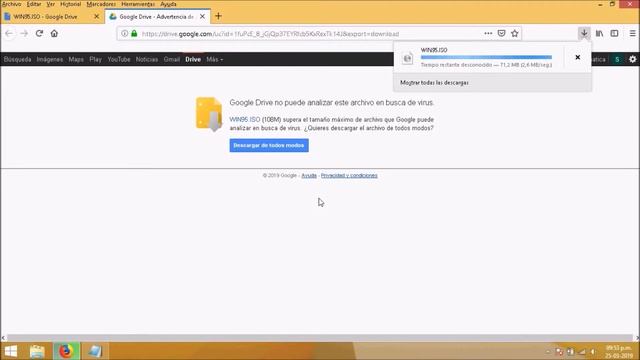Viewport: 640px width, 360px height.
Task: Click the Windows Start button
Action: click(x=11, y=351)
